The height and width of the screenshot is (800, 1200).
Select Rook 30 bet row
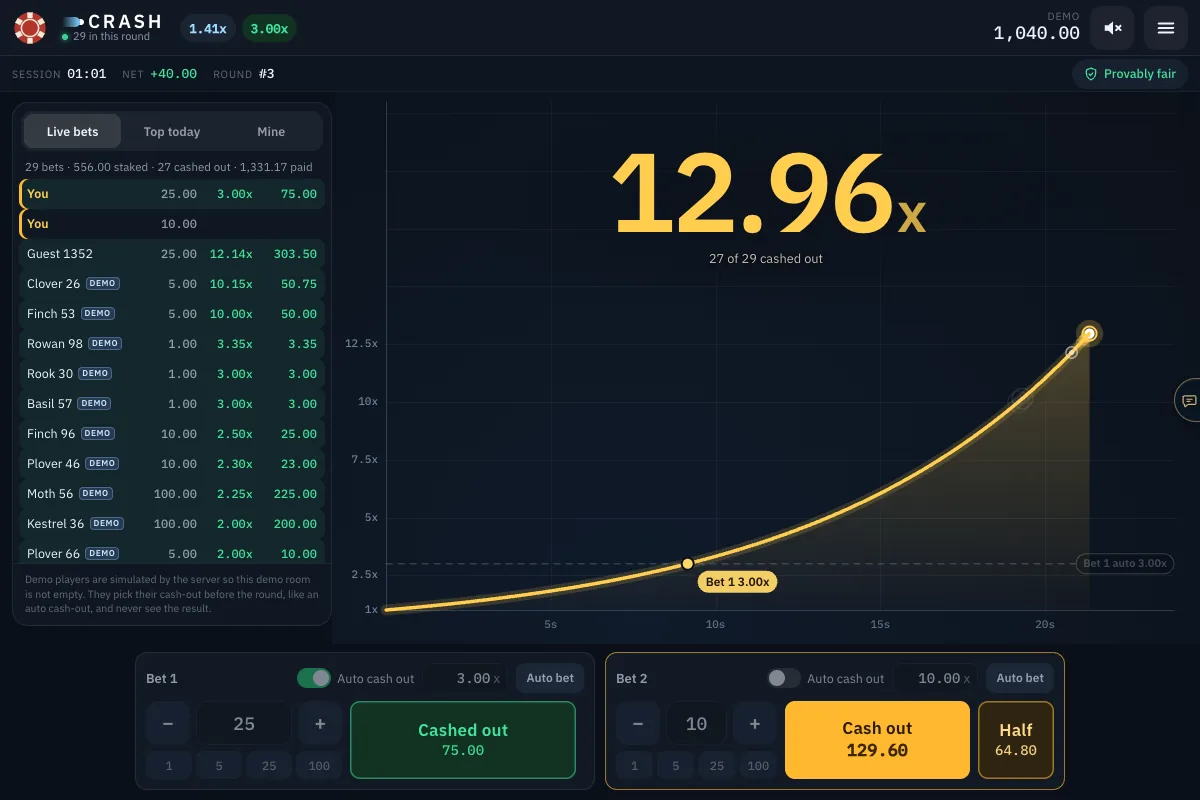pos(172,374)
